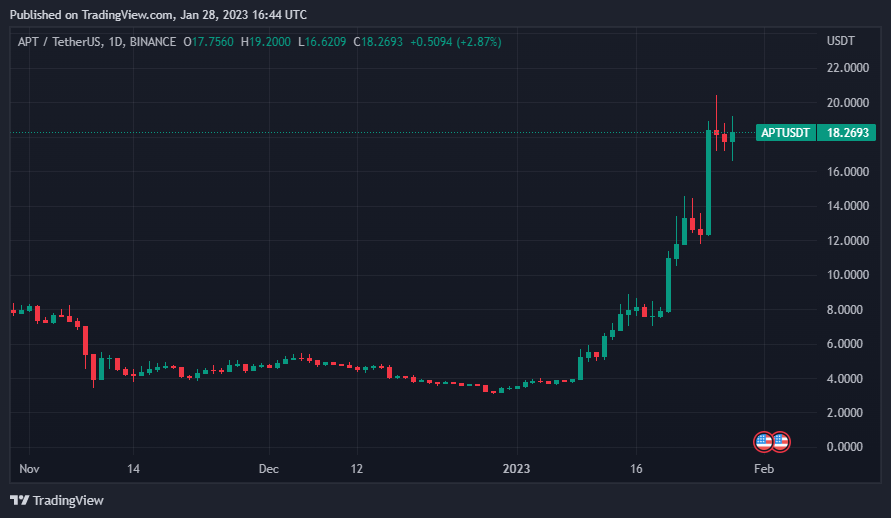Click the 12 date axis label
The width and height of the screenshot is (891, 518).
point(356,469)
